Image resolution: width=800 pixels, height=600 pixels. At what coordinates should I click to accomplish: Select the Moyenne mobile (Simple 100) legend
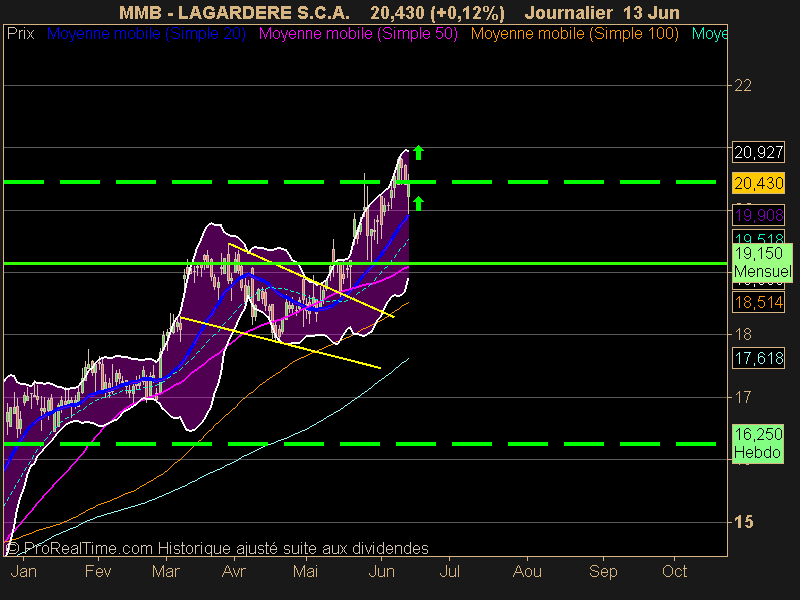(574, 34)
